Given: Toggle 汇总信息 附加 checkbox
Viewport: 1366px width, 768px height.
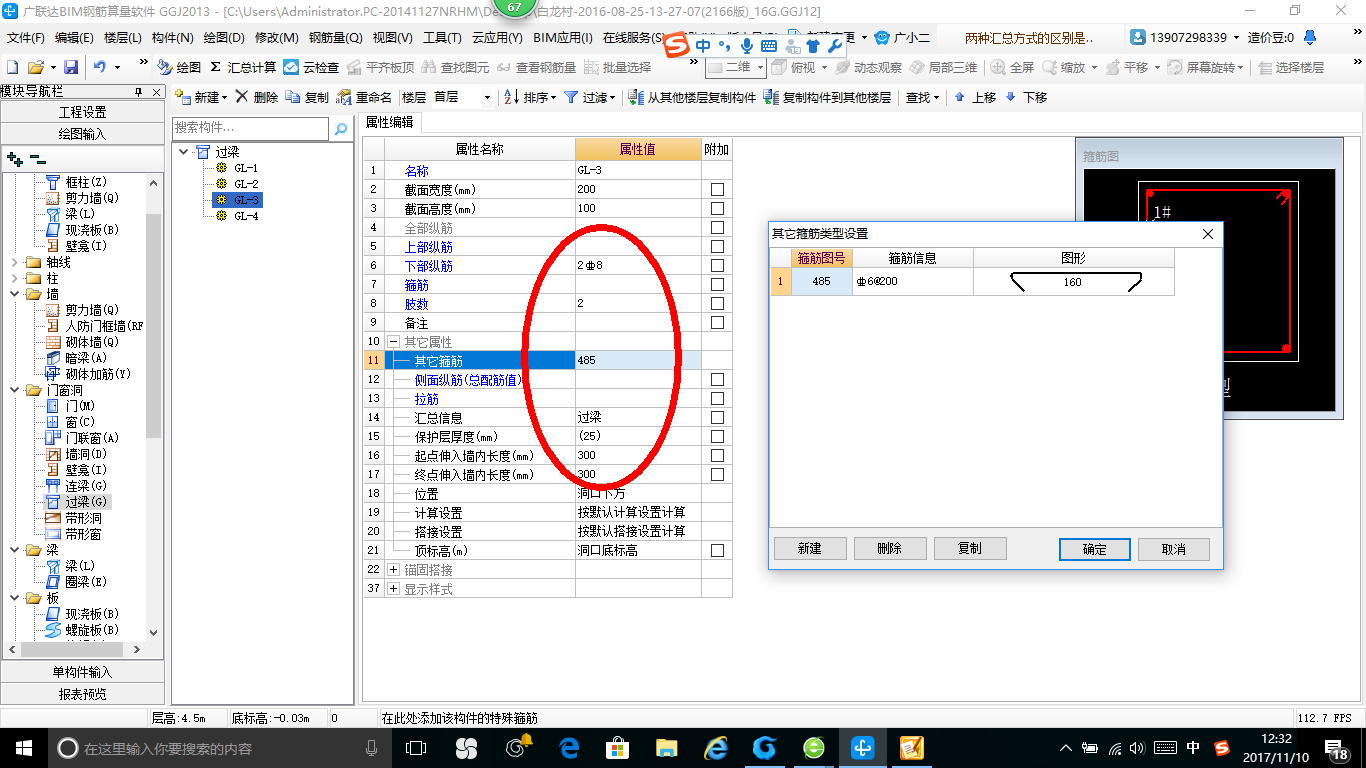Looking at the screenshot, I should 717,417.
